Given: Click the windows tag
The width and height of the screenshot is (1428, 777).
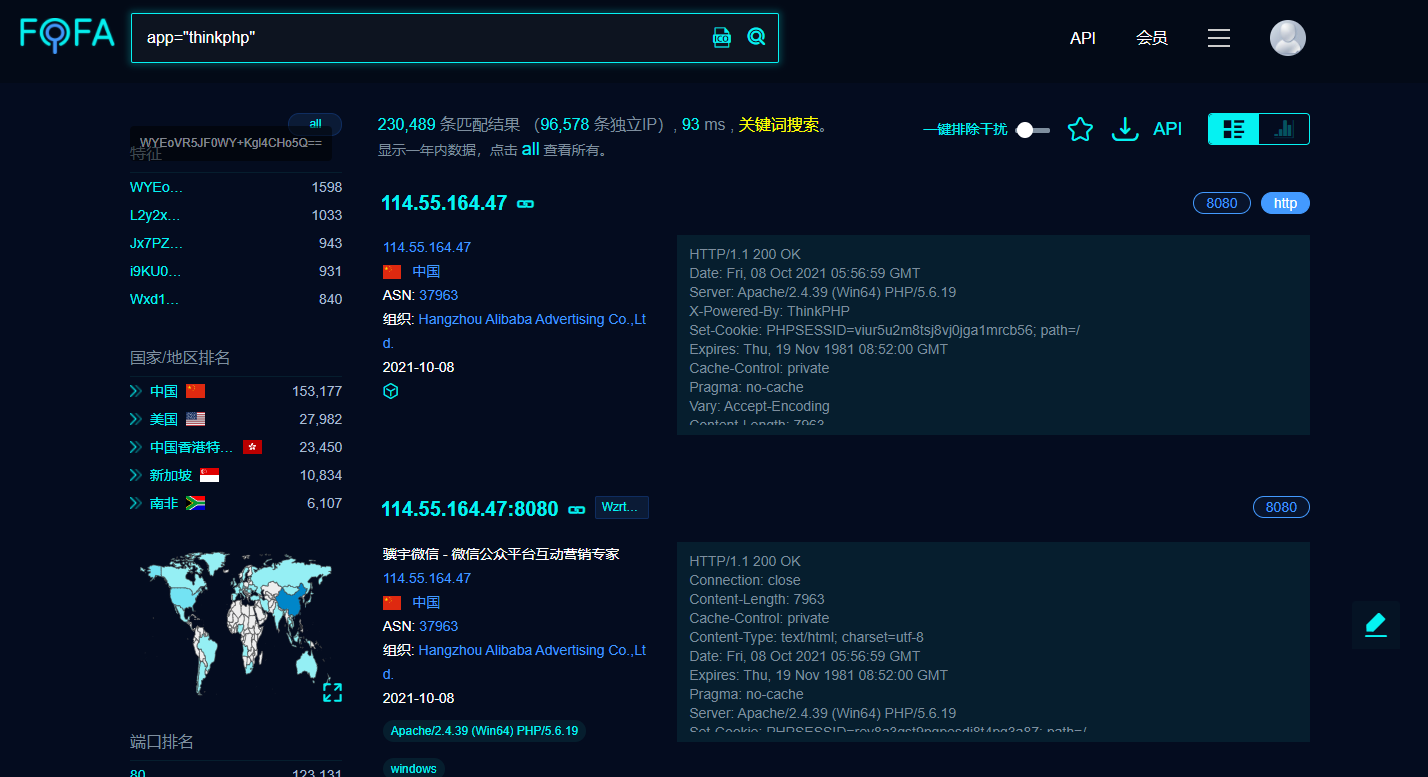Looking at the screenshot, I should (x=414, y=769).
